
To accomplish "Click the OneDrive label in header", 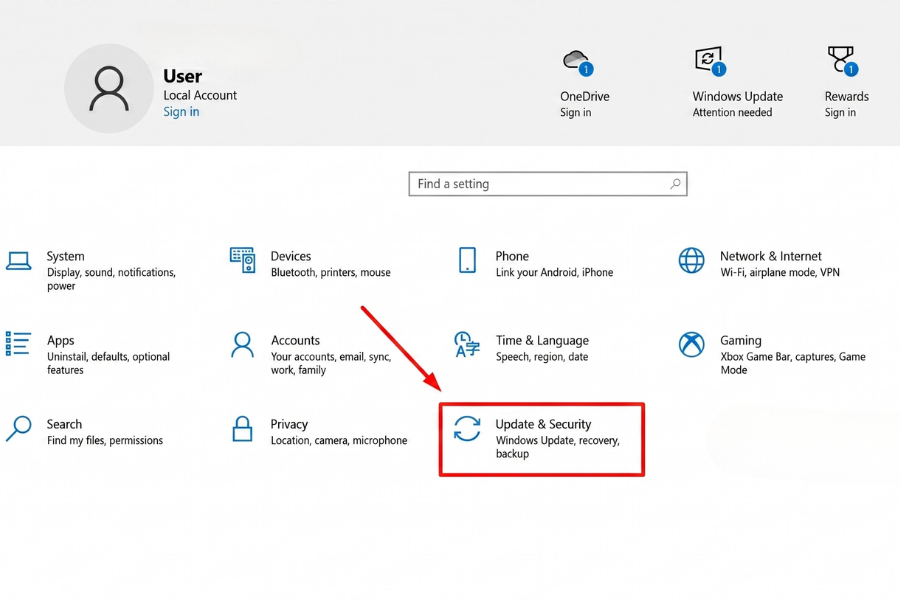I will [585, 96].
